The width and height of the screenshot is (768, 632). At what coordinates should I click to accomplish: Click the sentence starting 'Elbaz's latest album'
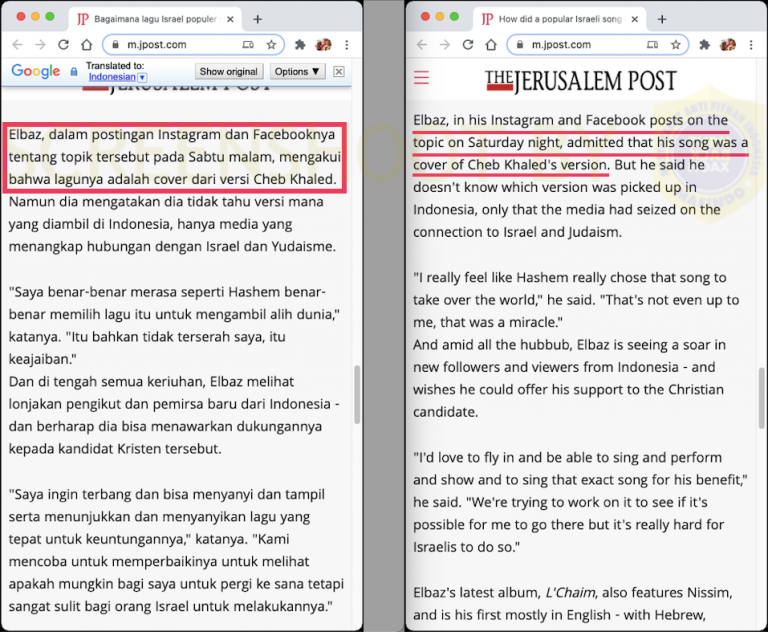[x=573, y=604]
